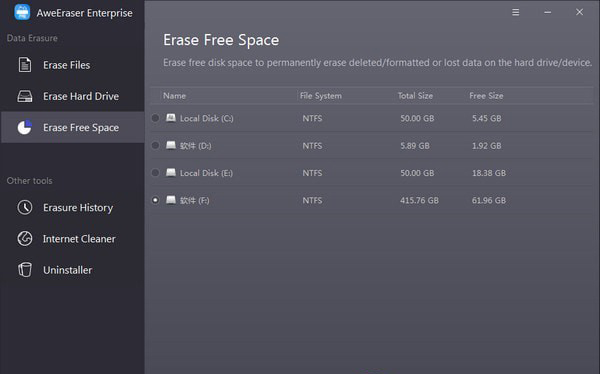Sort drives by Name column header

(x=174, y=96)
